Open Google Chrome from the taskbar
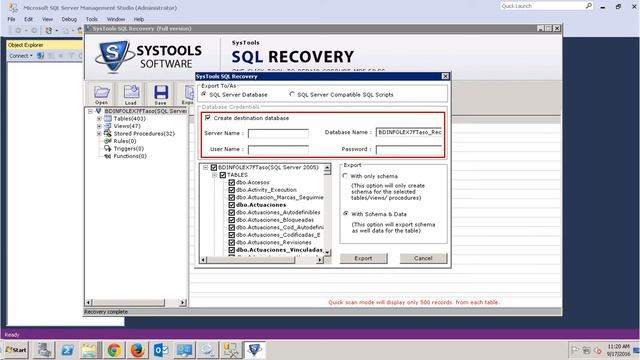The height and width of the screenshot is (360, 640). point(114,350)
